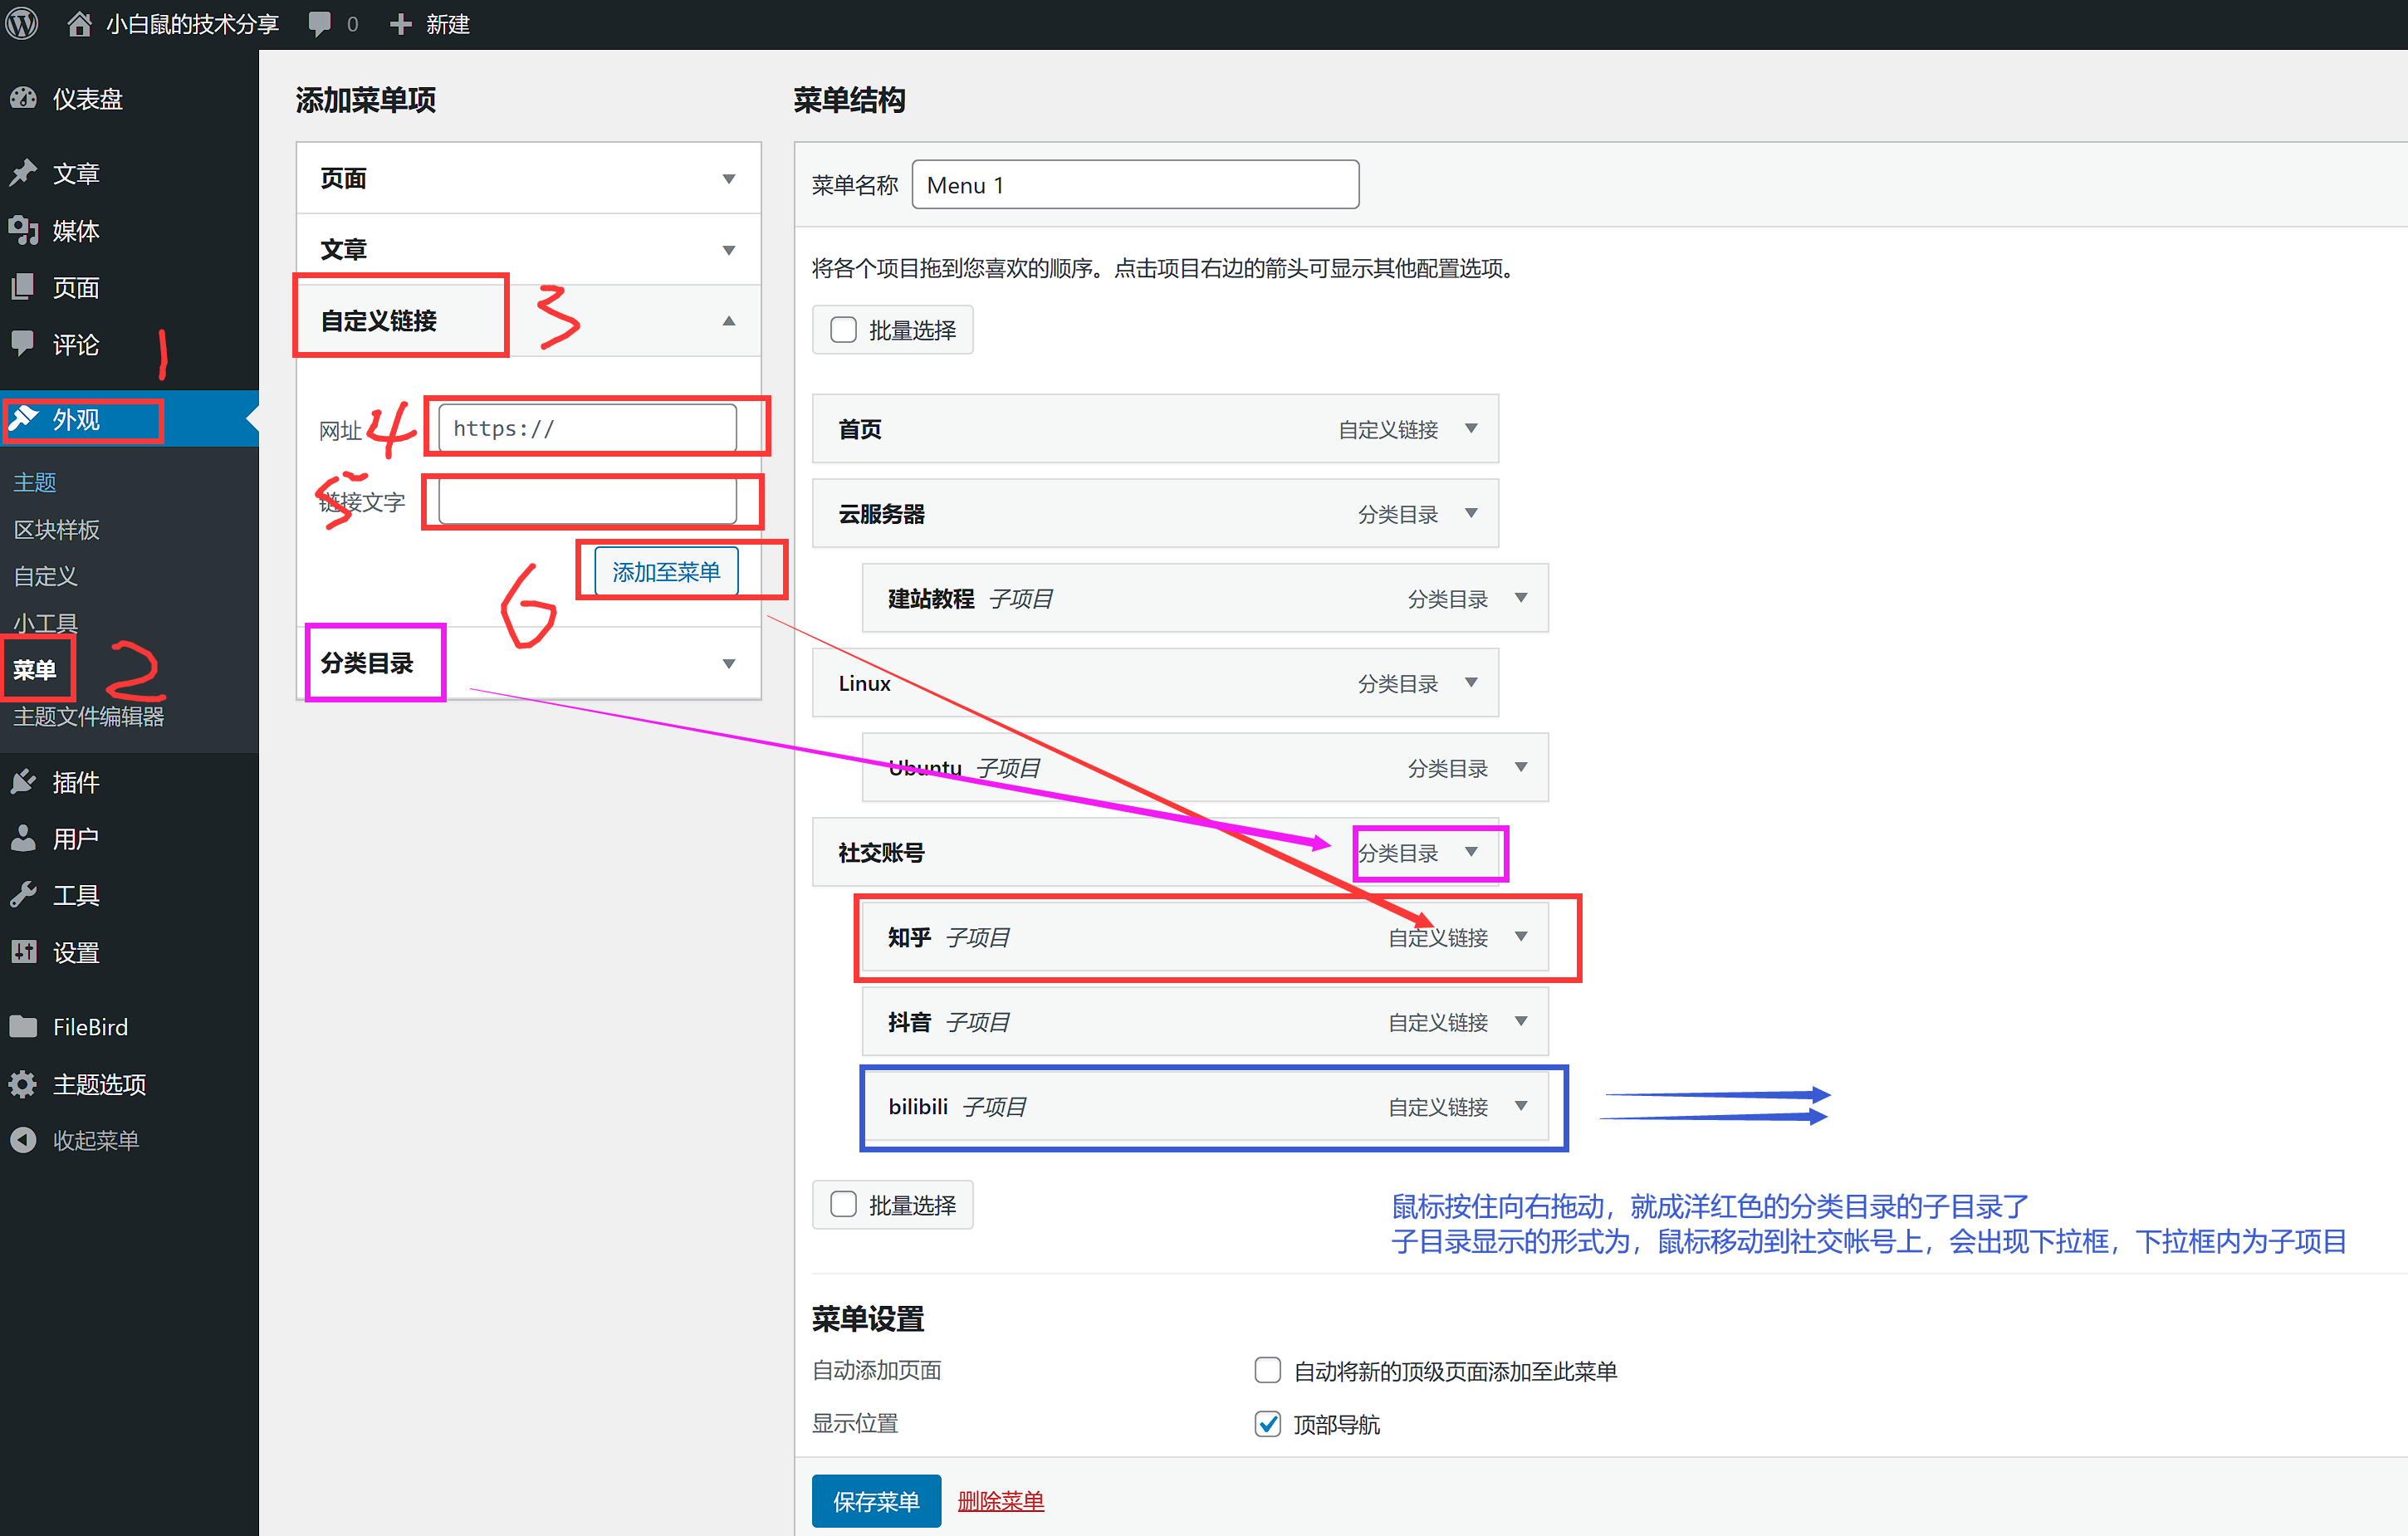
Task: Click the 添加至菜单 button
Action: pyautogui.click(x=666, y=571)
